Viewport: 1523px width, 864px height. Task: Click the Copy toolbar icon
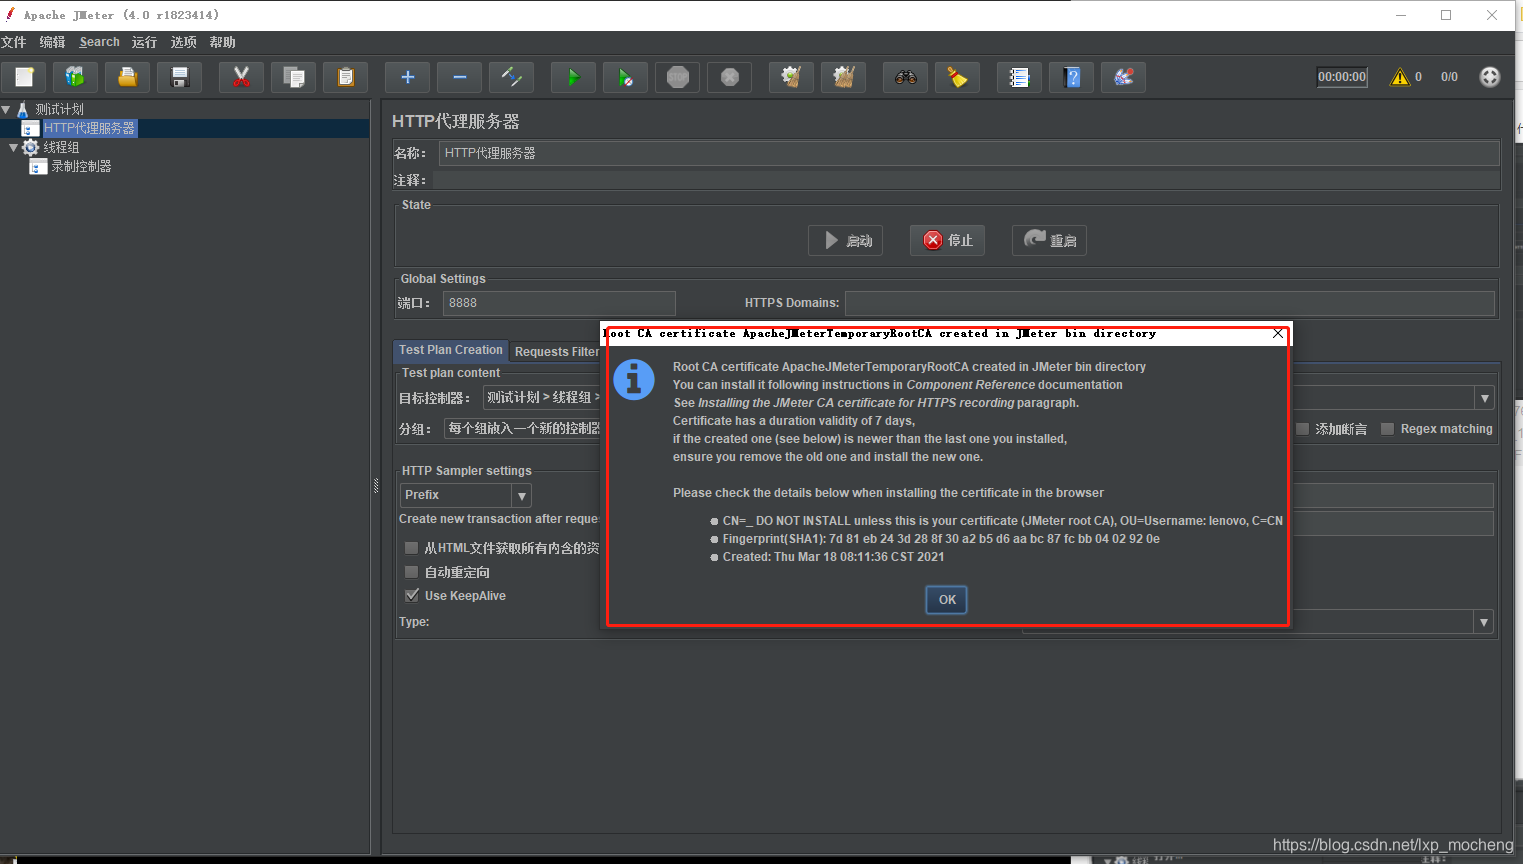coord(293,77)
